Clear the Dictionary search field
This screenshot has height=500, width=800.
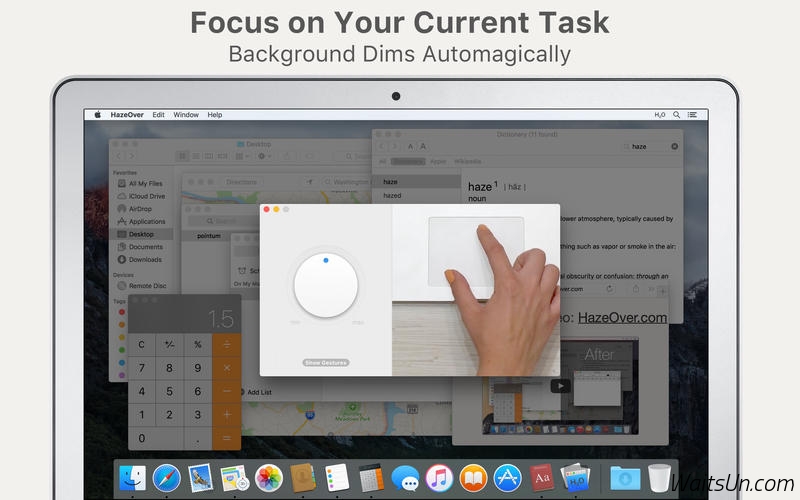674,146
